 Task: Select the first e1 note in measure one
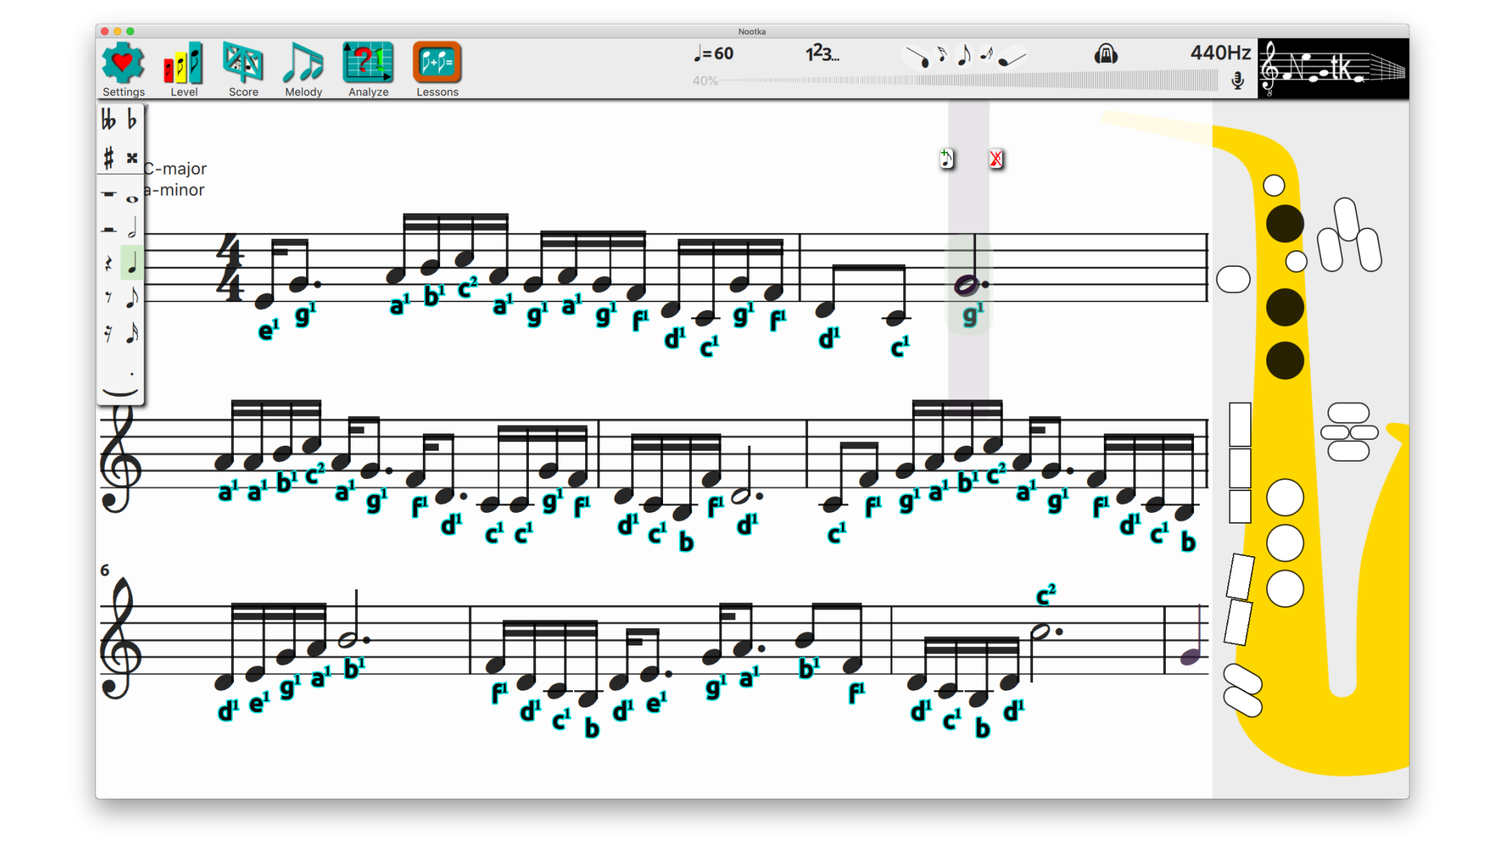(264, 301)
